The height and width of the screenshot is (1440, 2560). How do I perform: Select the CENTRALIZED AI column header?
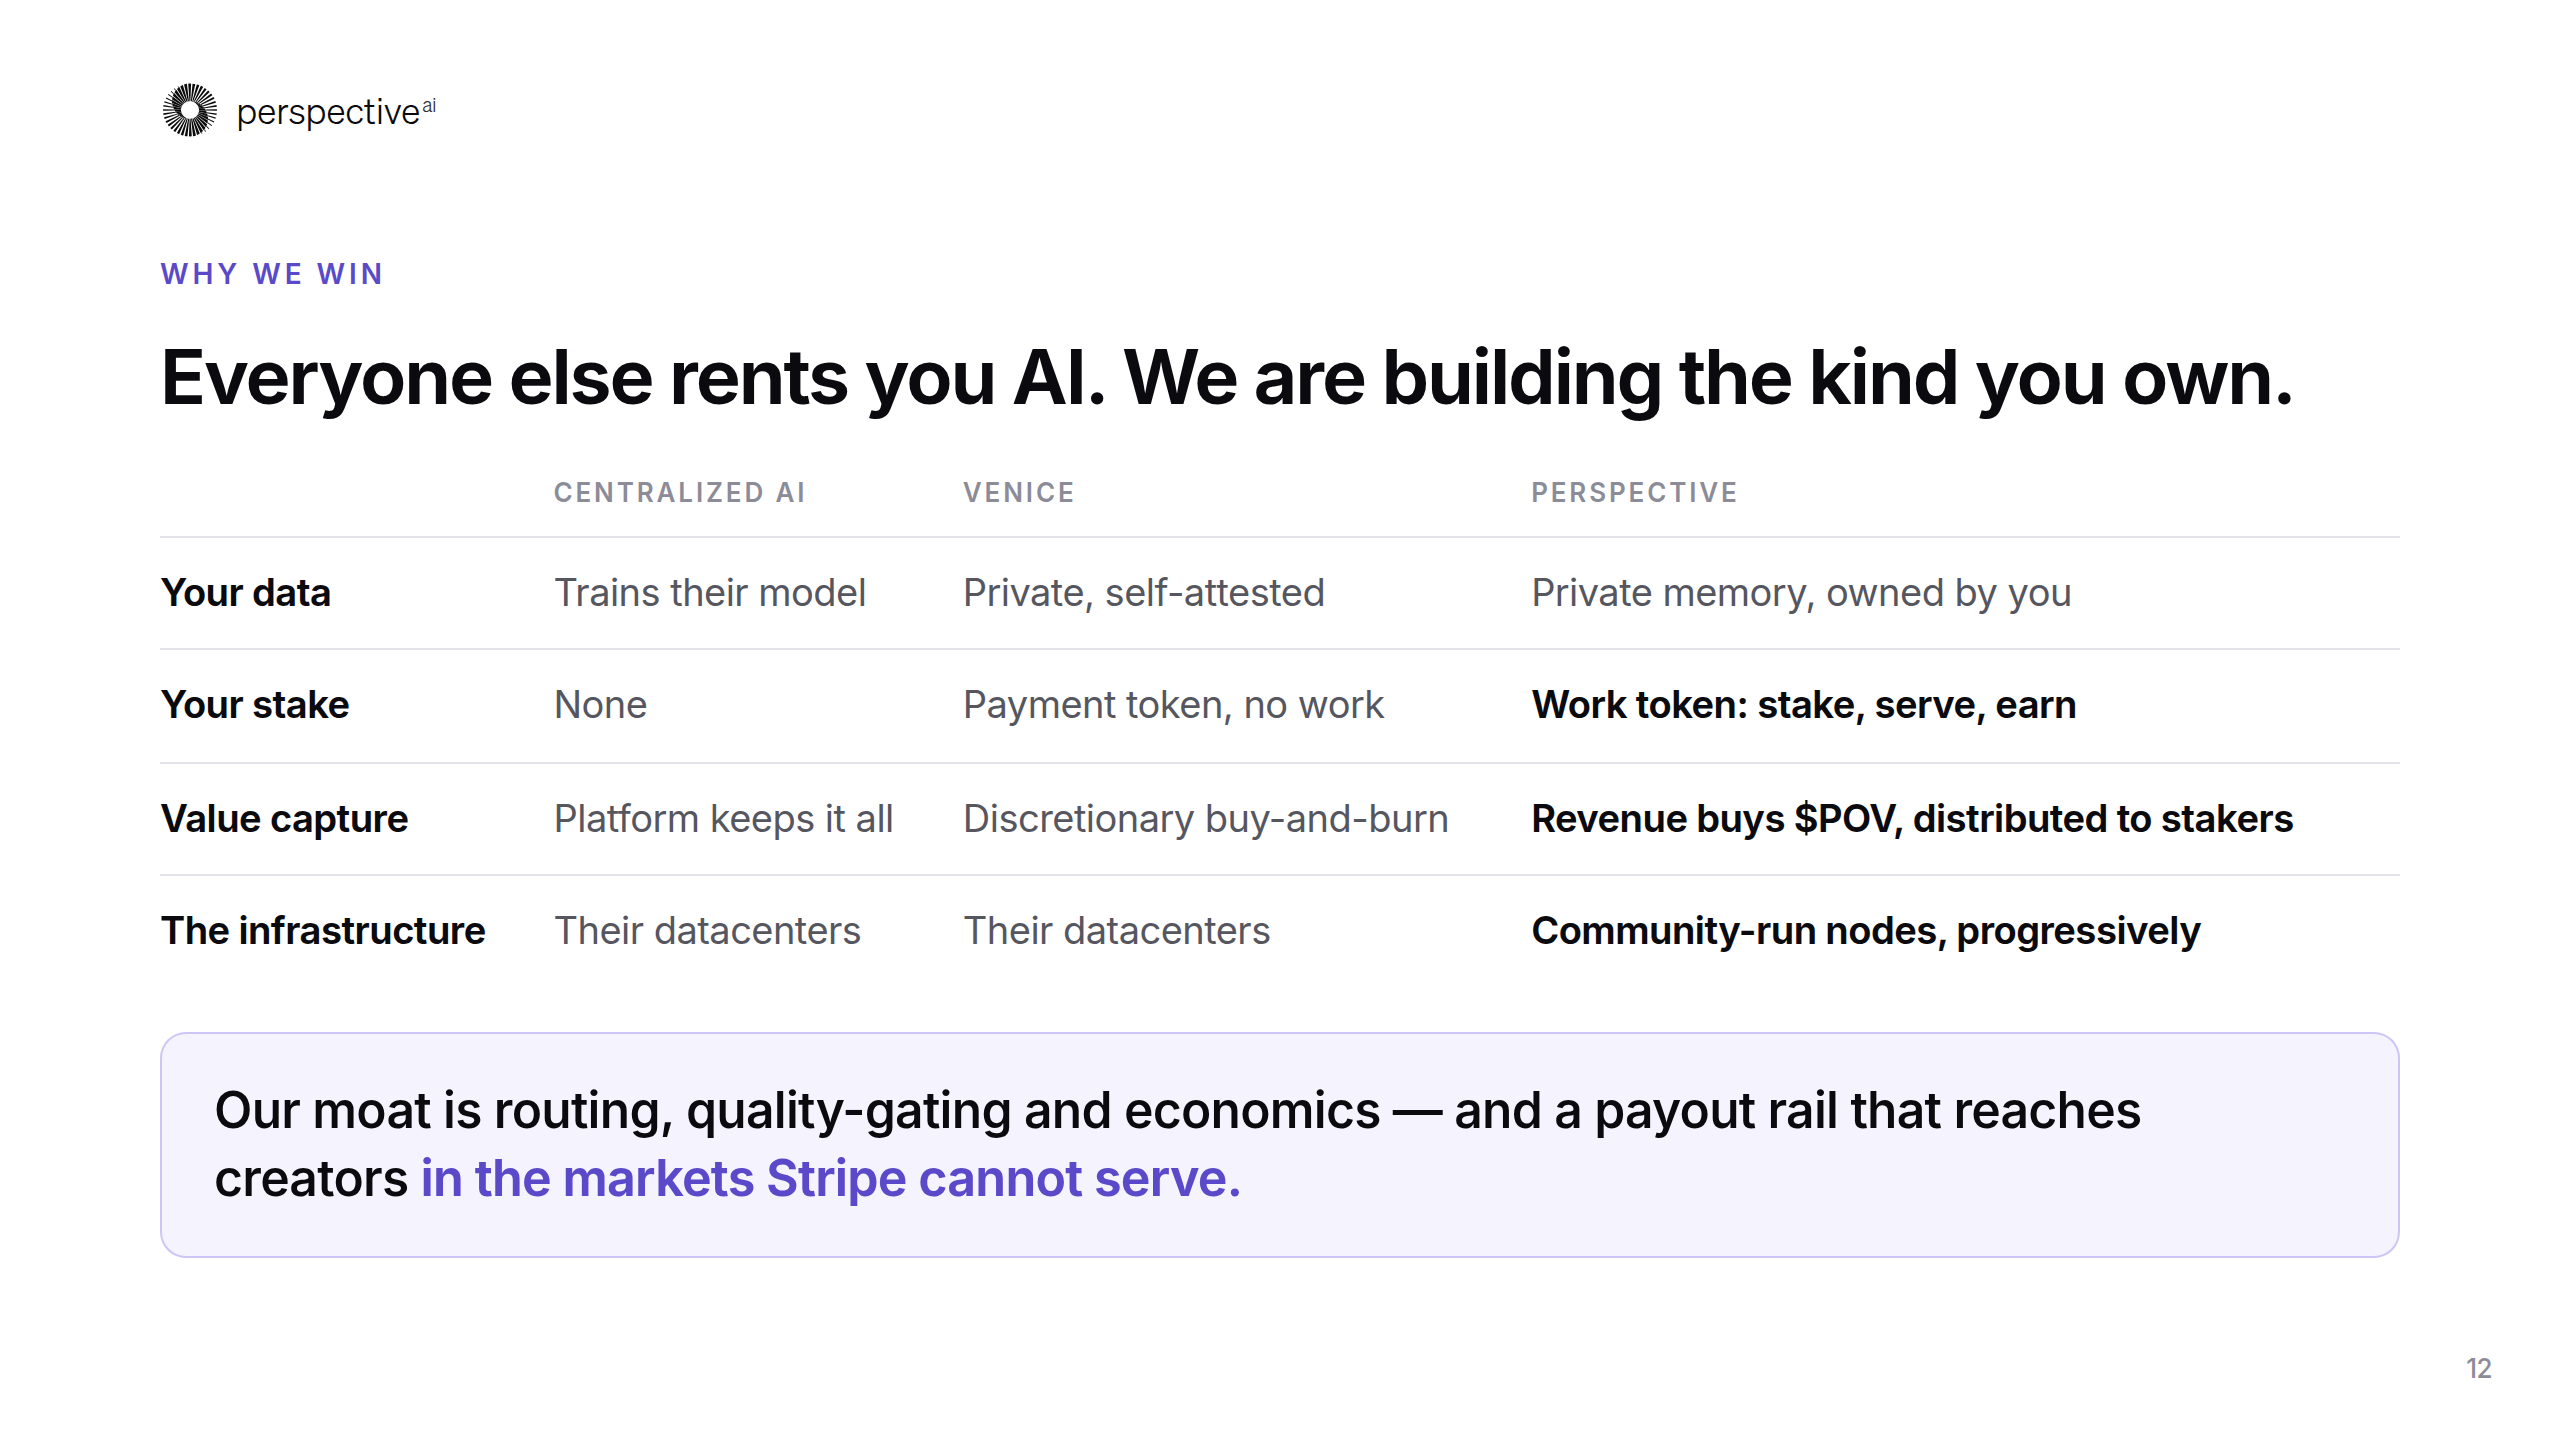[680, 492]
